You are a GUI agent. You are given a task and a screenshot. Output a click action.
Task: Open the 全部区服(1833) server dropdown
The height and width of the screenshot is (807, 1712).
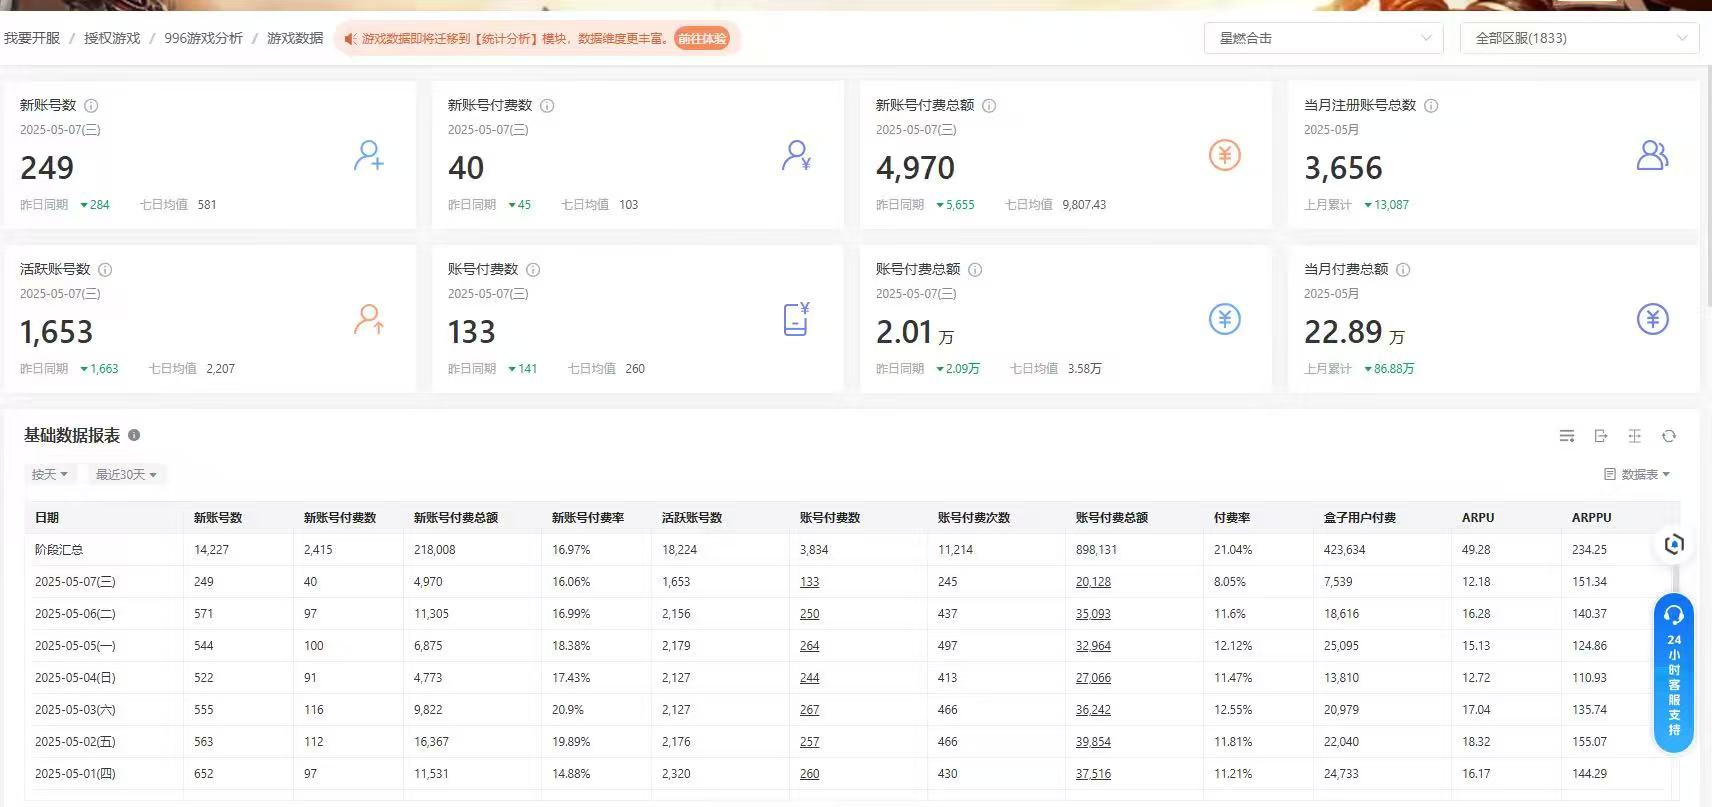tap(1579, 38)
